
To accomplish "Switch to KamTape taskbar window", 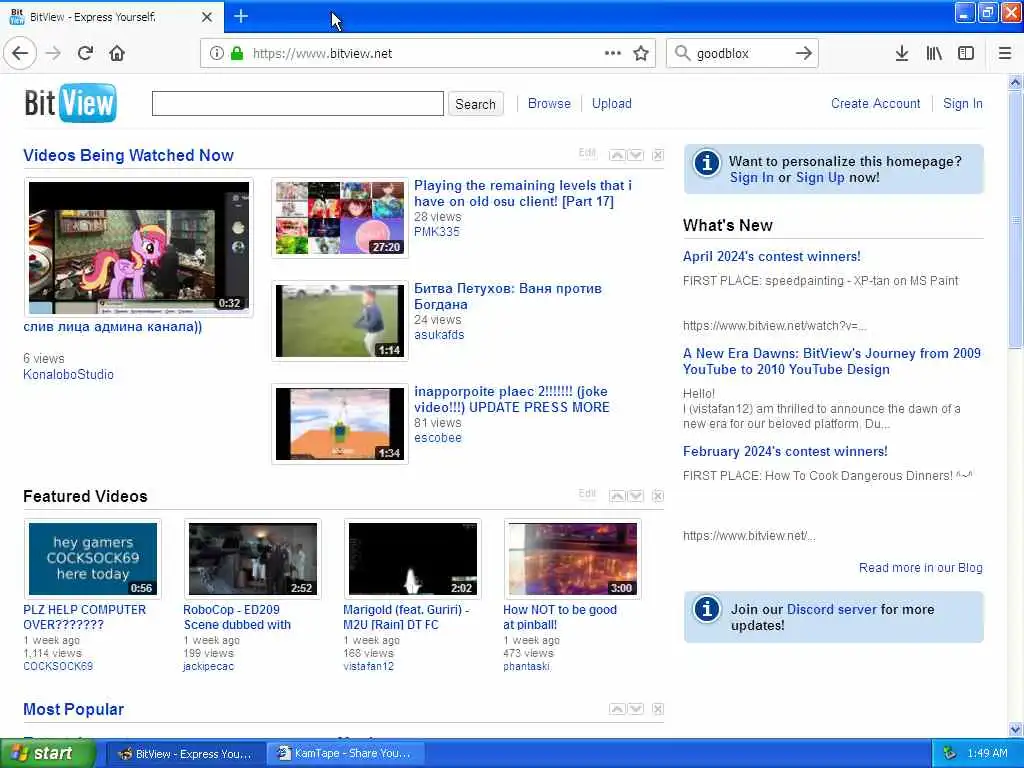I will coord(345,754).
